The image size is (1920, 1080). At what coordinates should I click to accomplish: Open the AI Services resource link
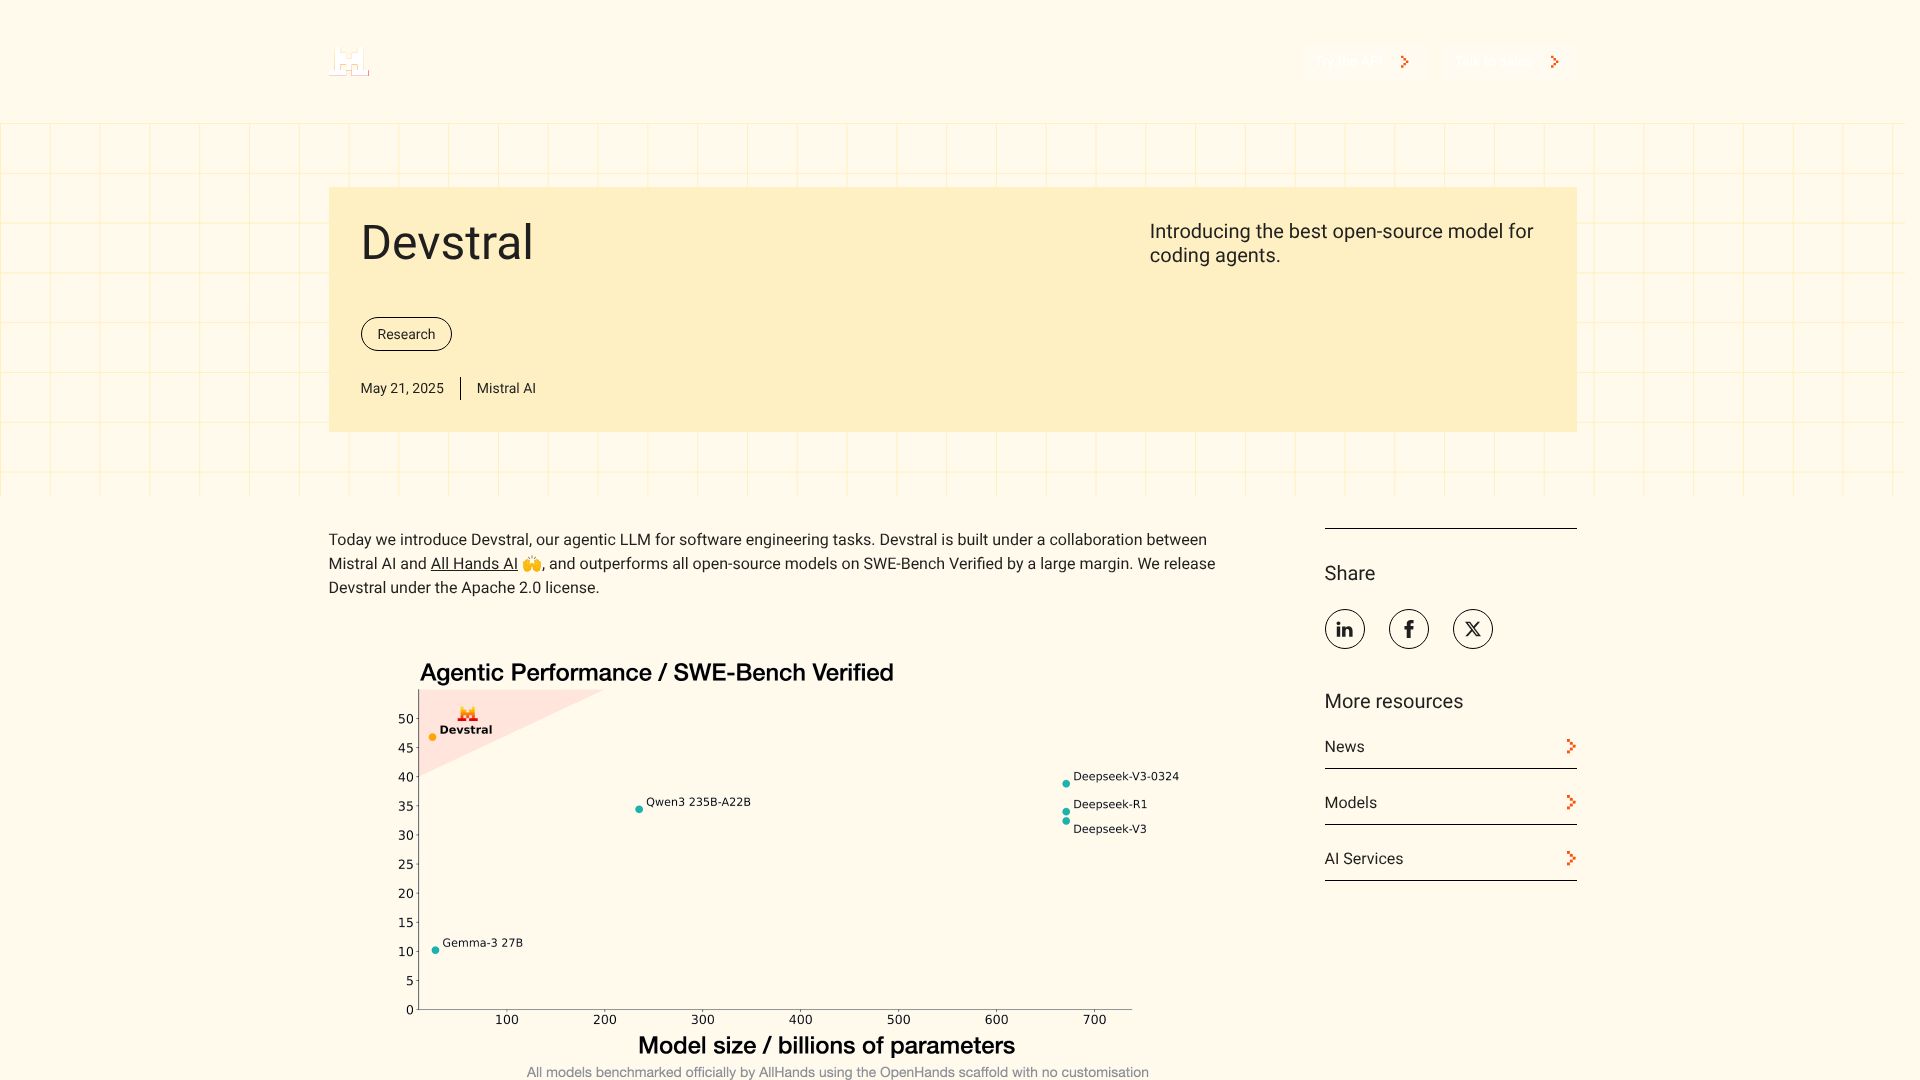tap(1363, 859)
